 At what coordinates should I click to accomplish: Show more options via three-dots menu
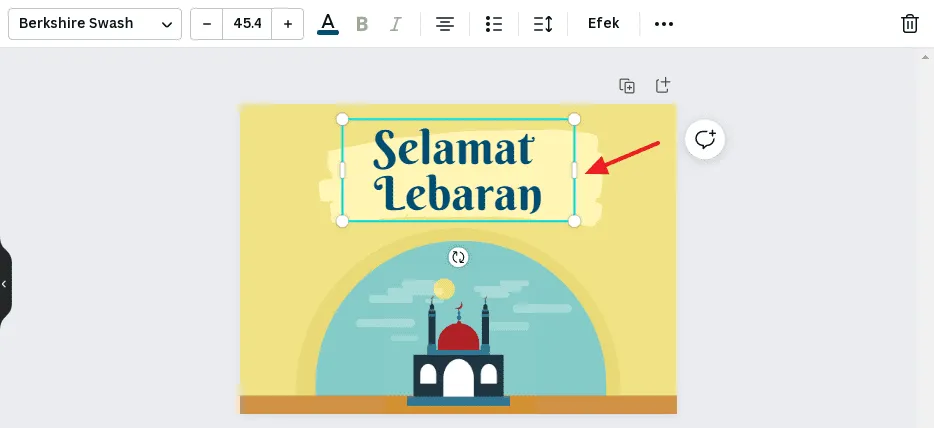tap(664, 24)
